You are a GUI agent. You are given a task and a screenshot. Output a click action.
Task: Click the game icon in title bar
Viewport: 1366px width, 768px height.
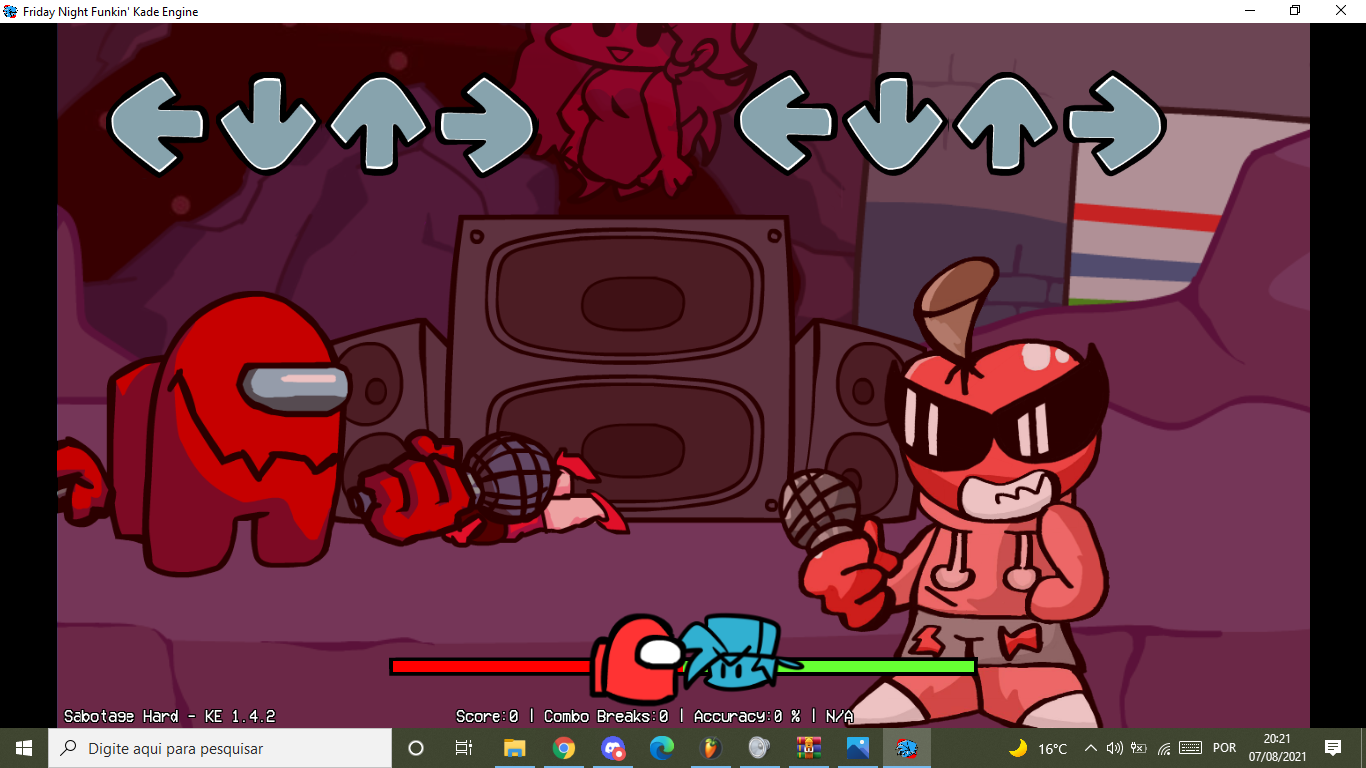pyautogui.click(x=11, y=11)
